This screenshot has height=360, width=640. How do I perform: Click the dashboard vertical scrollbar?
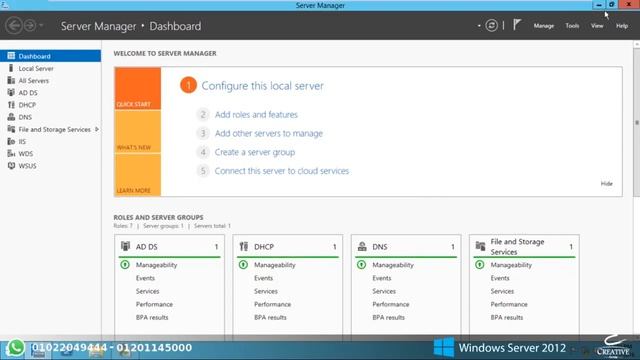pos(636,122)
